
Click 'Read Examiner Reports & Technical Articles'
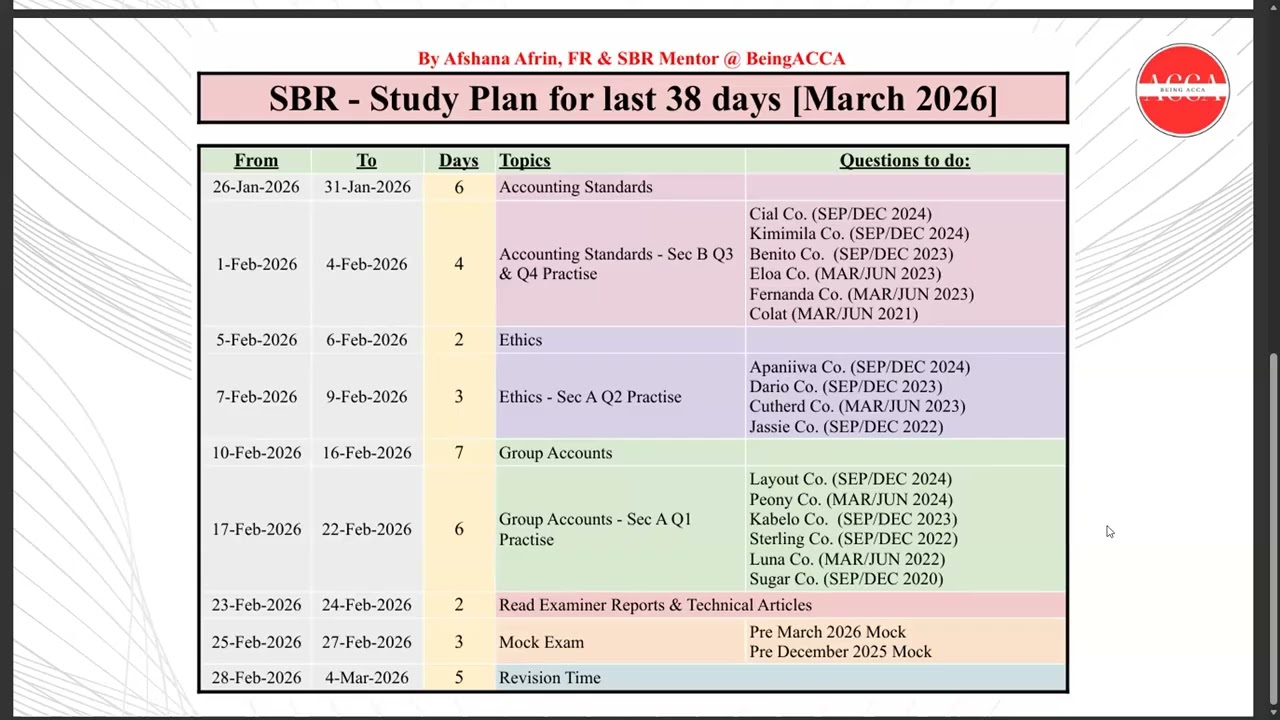656,605
